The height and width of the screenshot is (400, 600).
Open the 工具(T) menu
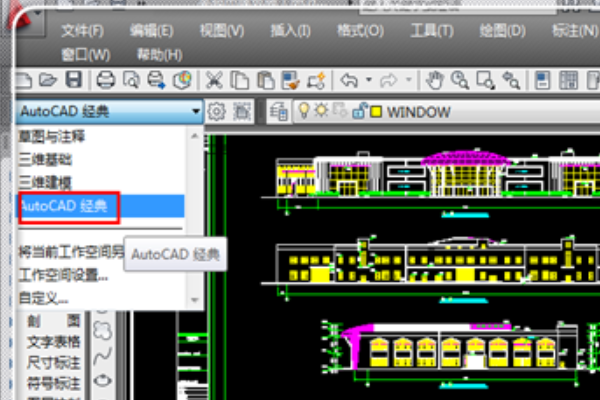pyautogui.click(x=432, y=31)
